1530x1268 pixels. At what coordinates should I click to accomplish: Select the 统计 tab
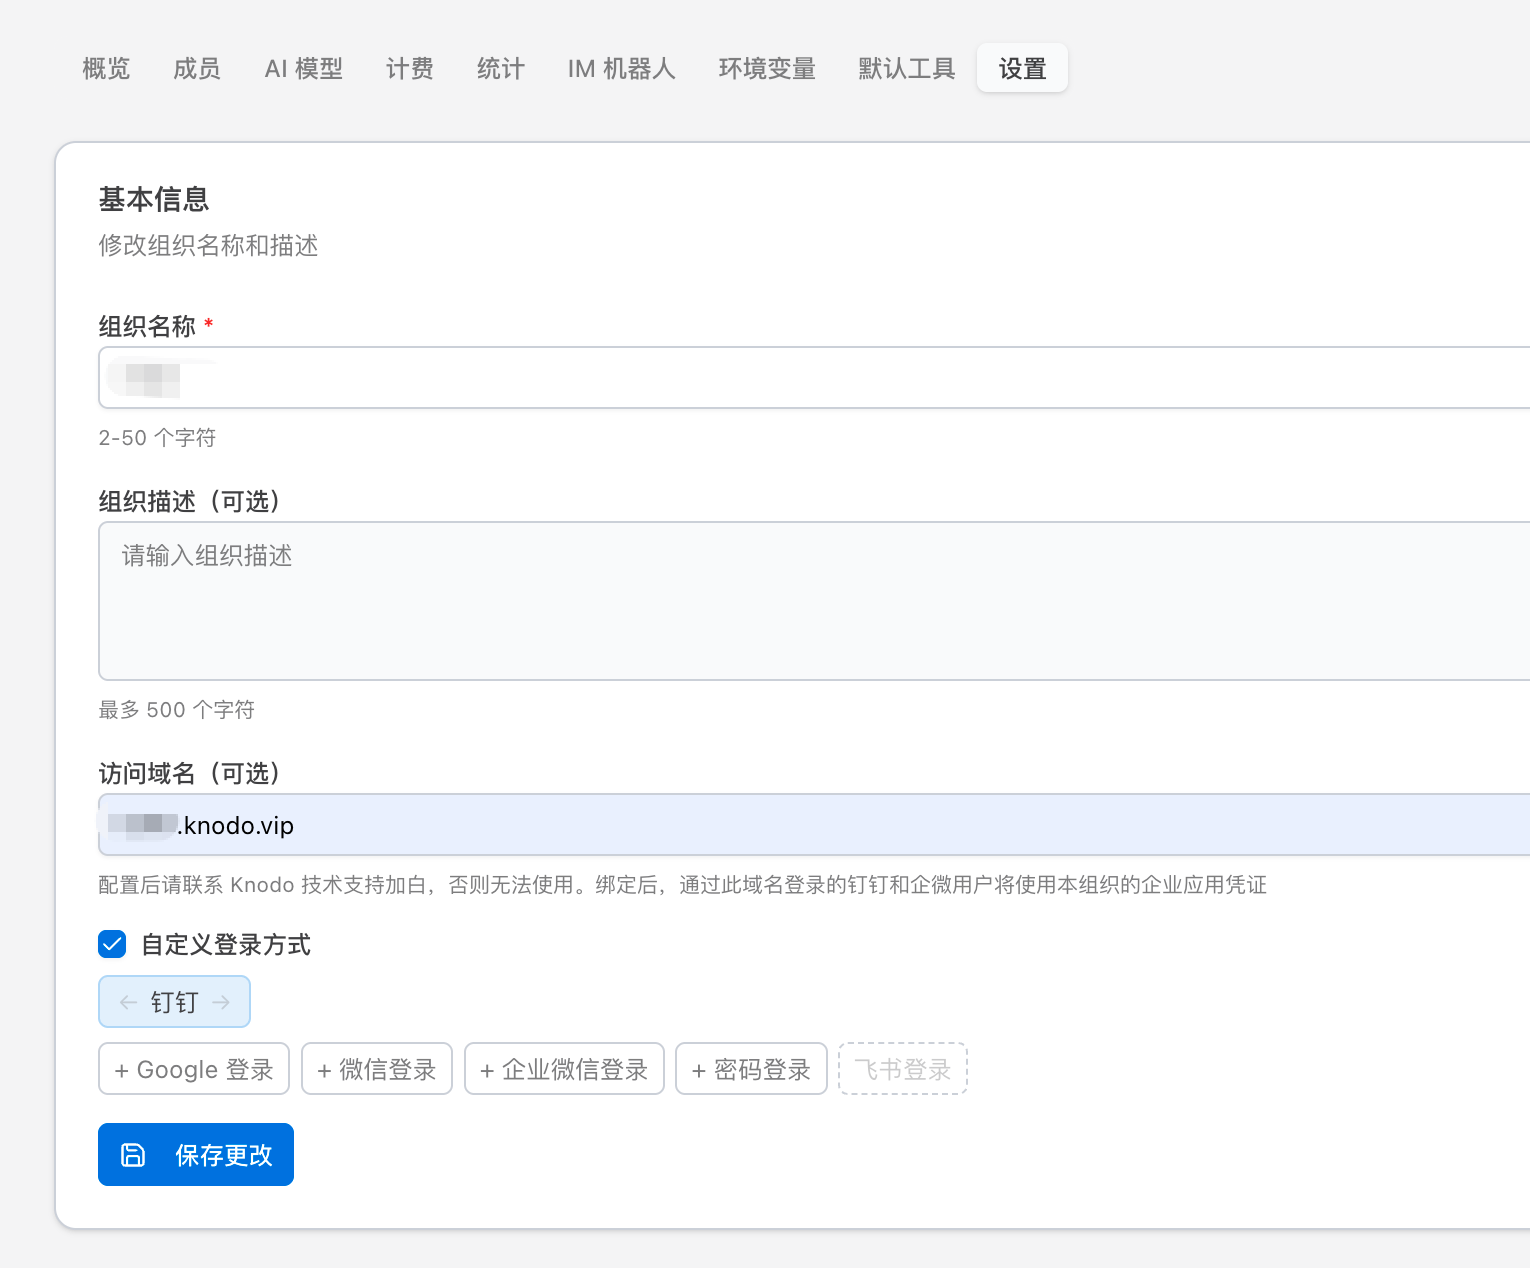500,68
